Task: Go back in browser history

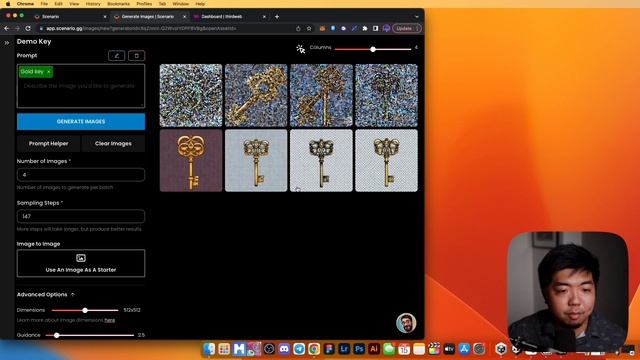Action: [x=7, y=29]
